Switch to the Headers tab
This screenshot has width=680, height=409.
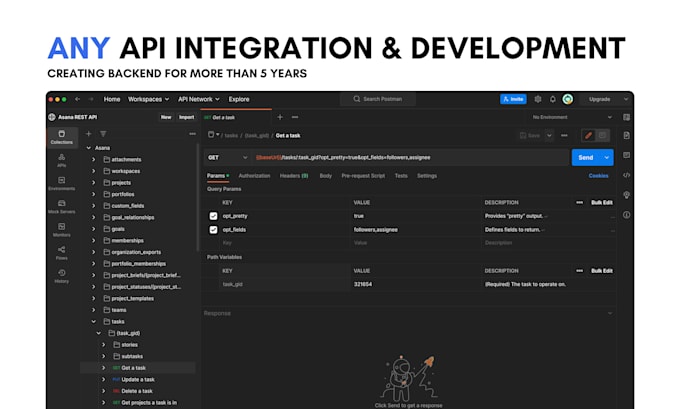click(294, 176)
